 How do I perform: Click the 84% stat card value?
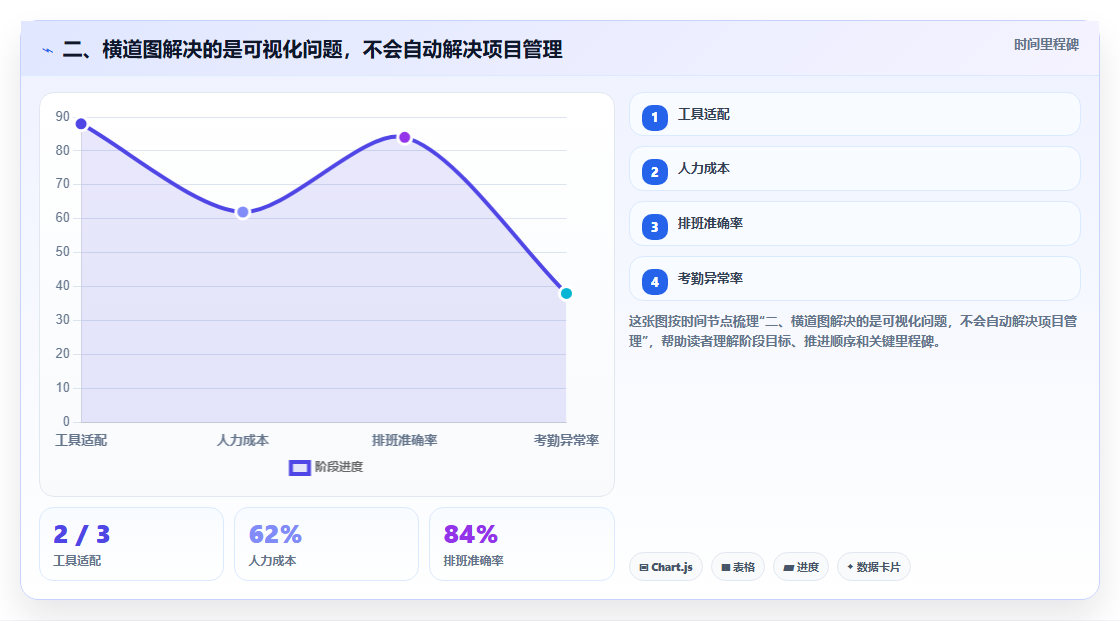click(x=470, y=534)
